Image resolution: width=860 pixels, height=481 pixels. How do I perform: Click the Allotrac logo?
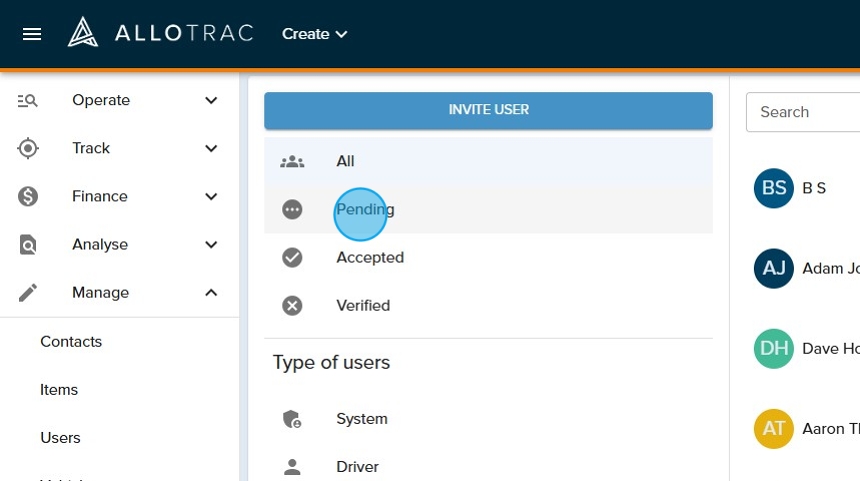point(160,34)
